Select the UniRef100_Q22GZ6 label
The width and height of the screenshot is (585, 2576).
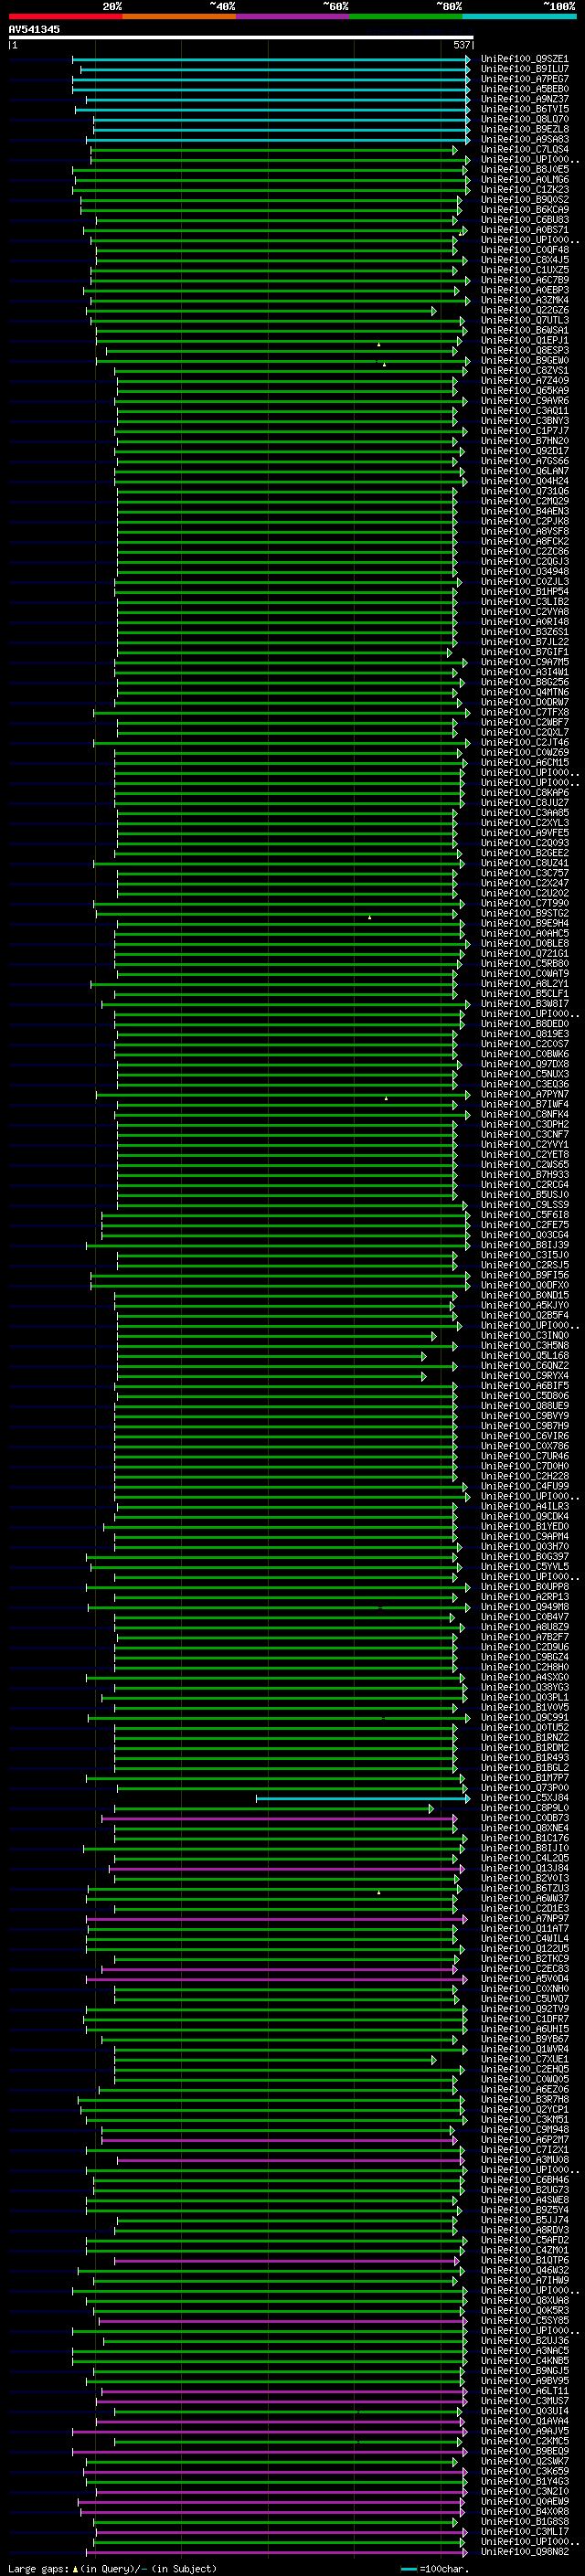click(x=525, y=310)
